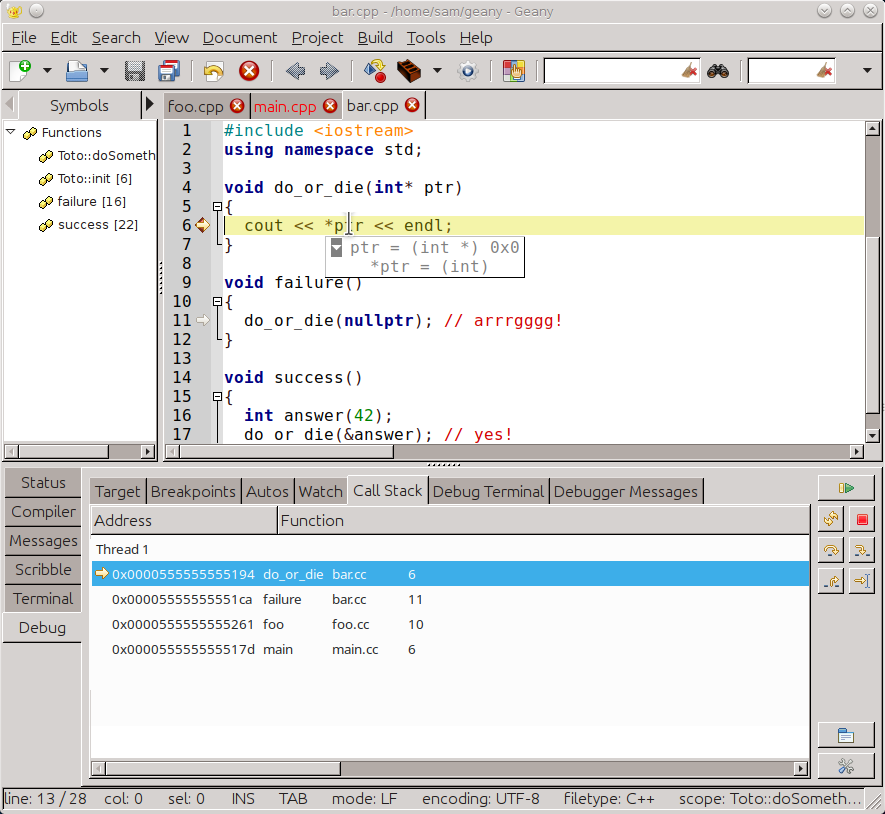885x814 pixels.
Task: Find text with the binoculars icon
Action: (718, 71)
